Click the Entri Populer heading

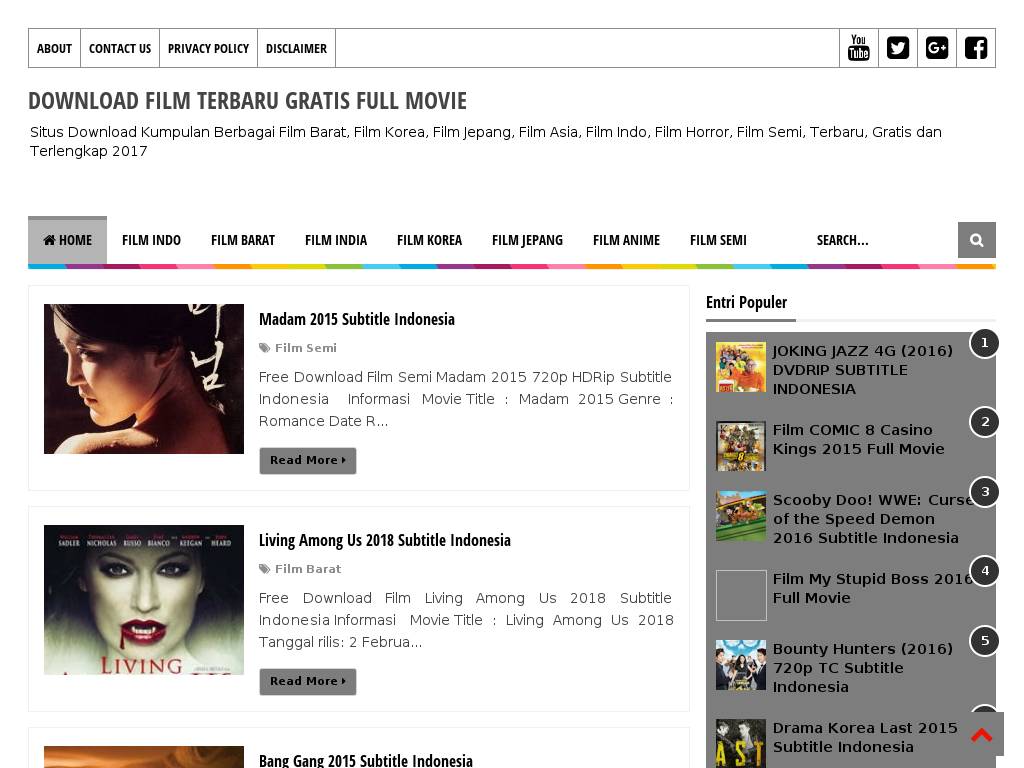pyautogui.click(x=746, y=302)
